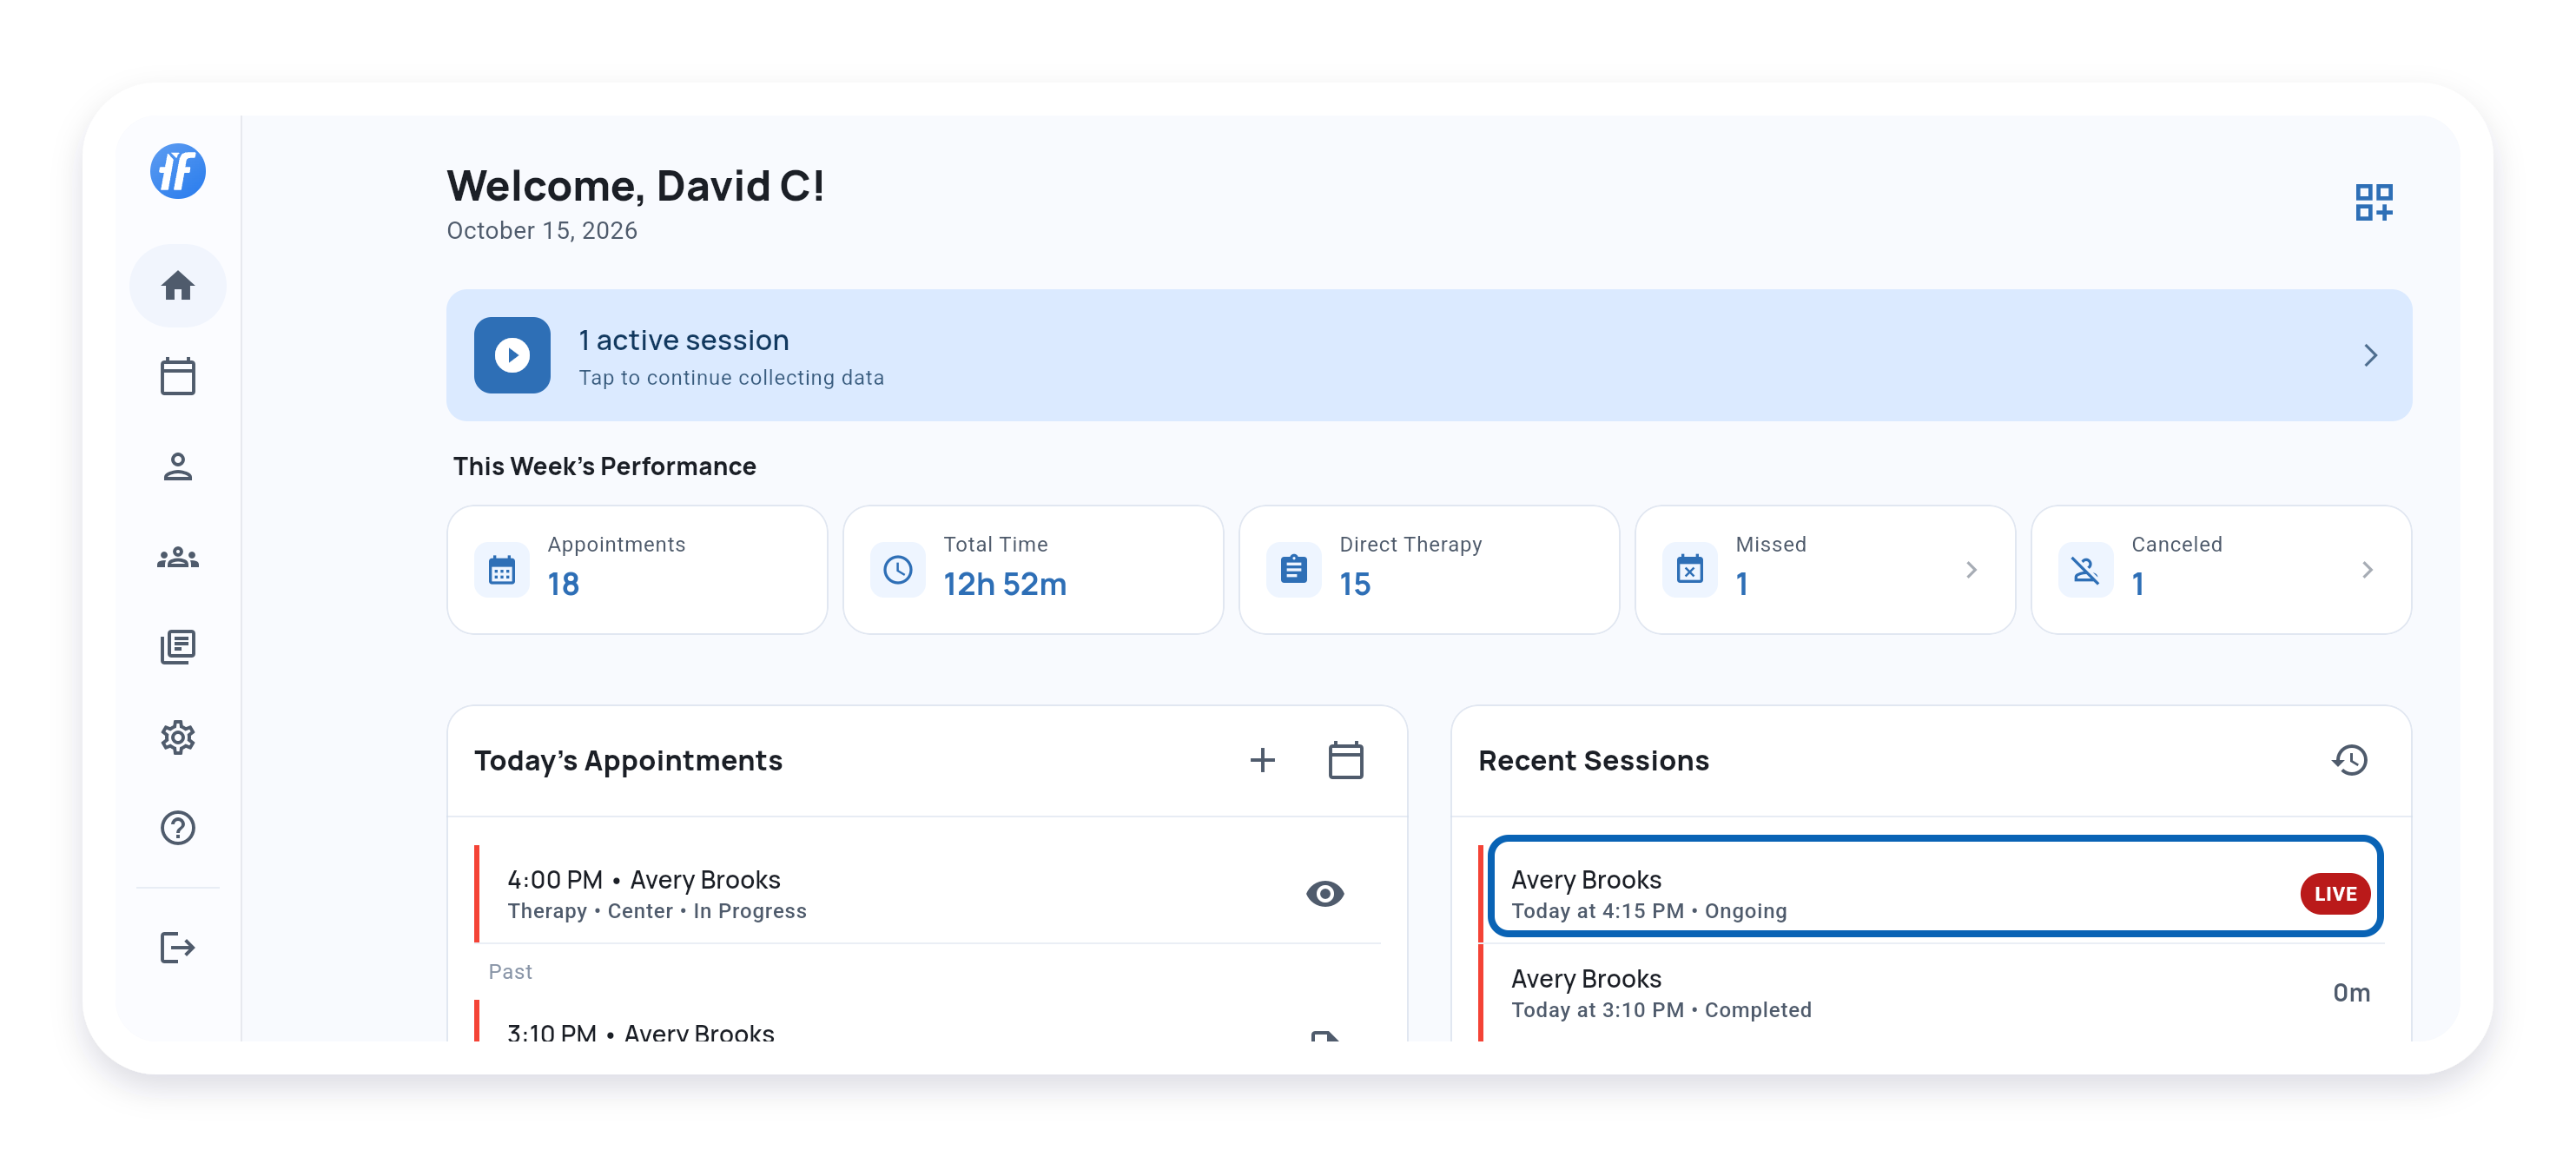Open the 4:00 PM Avery Brooks appointment row
This screenshot has height=1157, width=2576.
pos(928,893)
